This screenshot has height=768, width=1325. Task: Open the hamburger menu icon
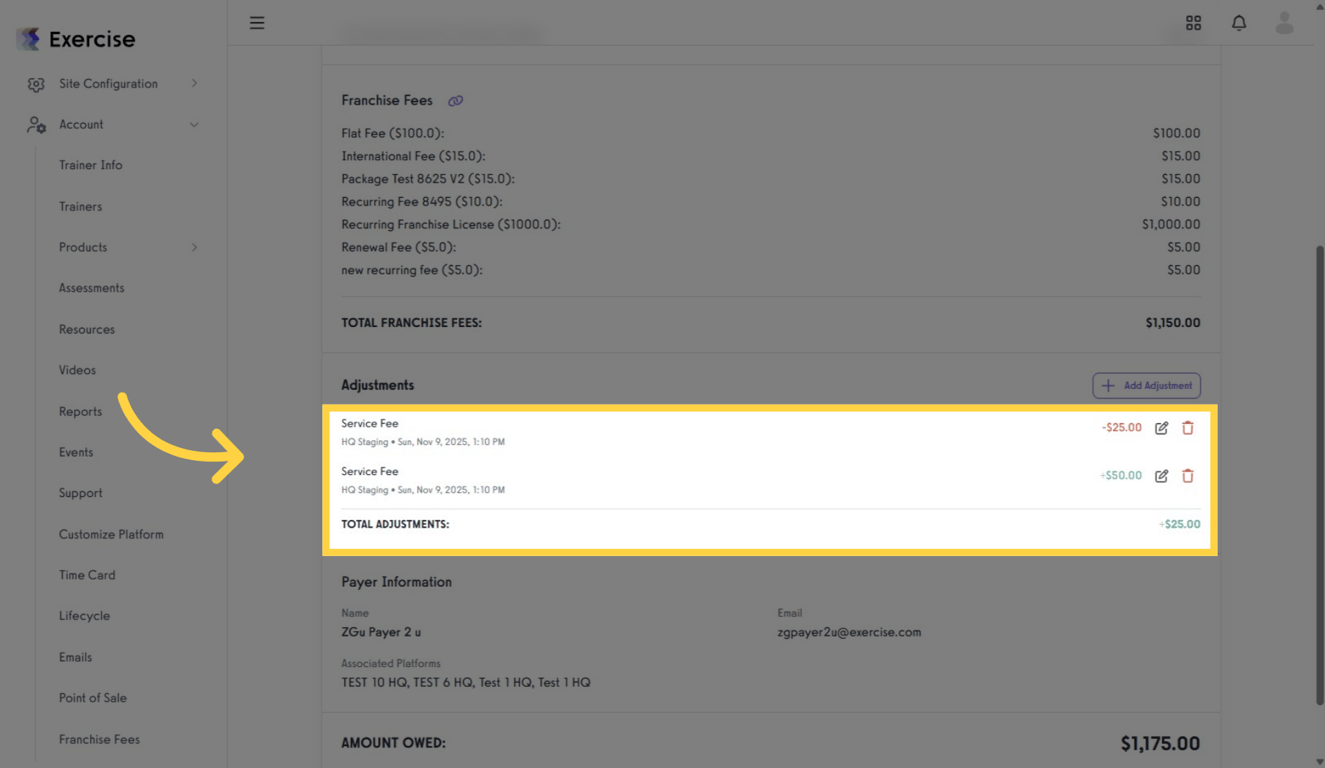click(257, 22)
